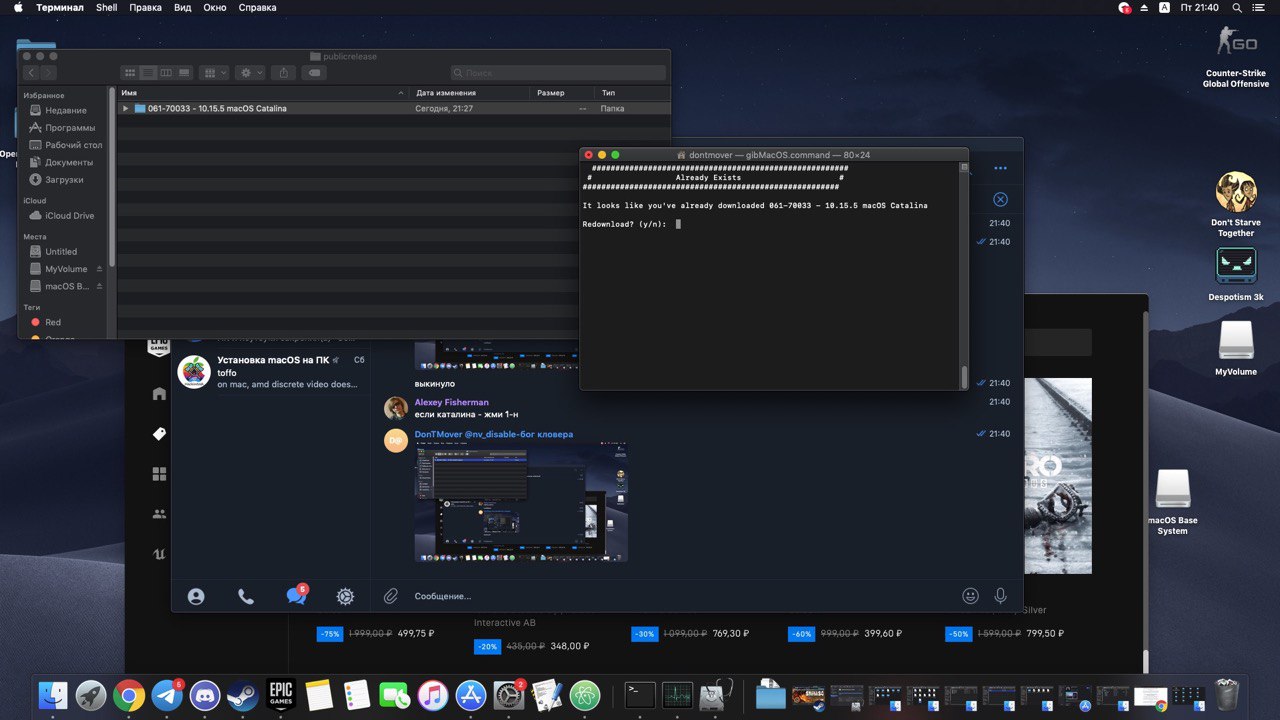Focus the Telegram Сообщение input field
This screenshot has height=720, width=1280.
coord(680,596)
